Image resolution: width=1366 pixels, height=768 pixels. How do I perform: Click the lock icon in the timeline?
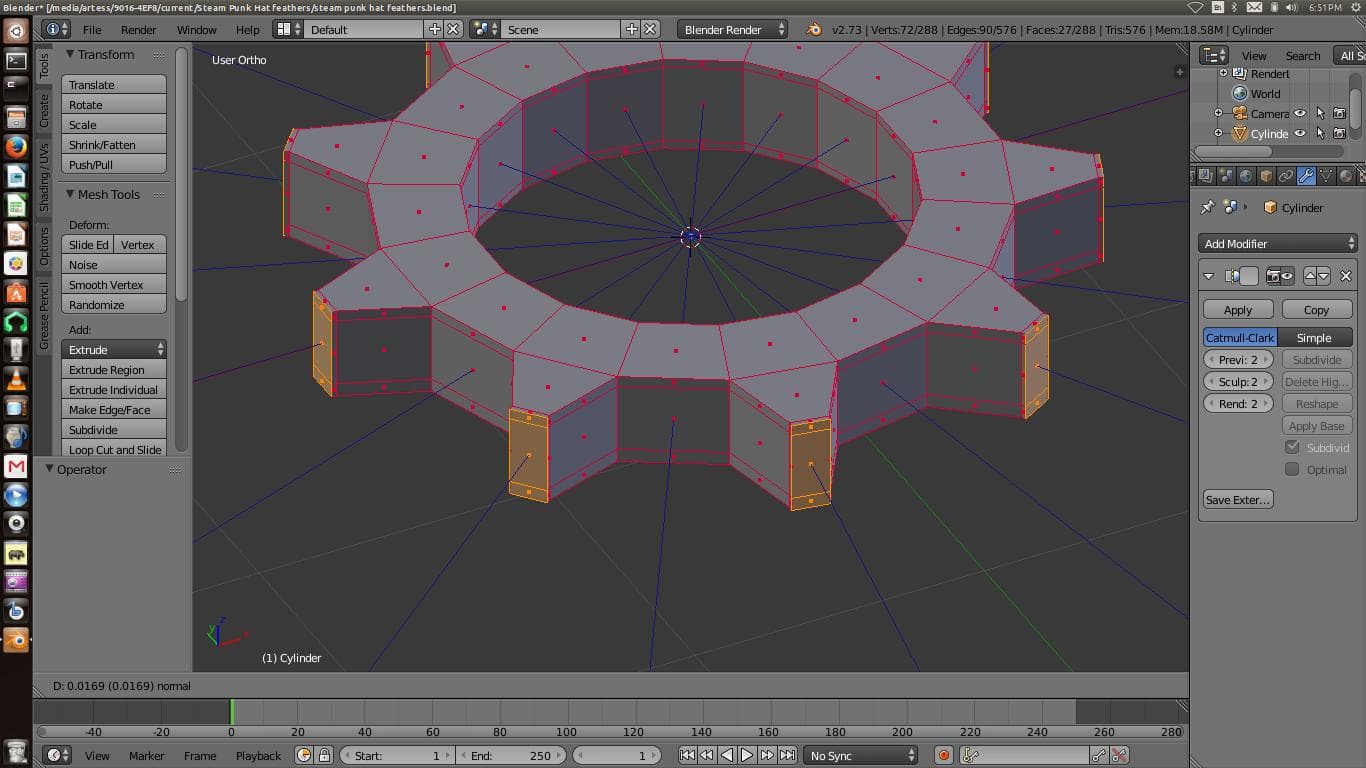(x=323, y=755)
